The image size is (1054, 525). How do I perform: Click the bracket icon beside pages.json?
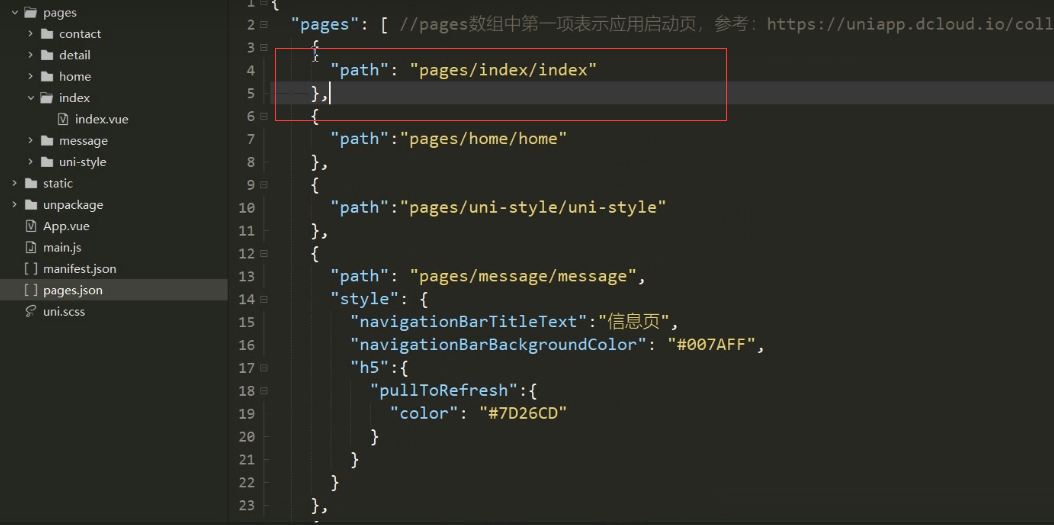click(30, 290)
